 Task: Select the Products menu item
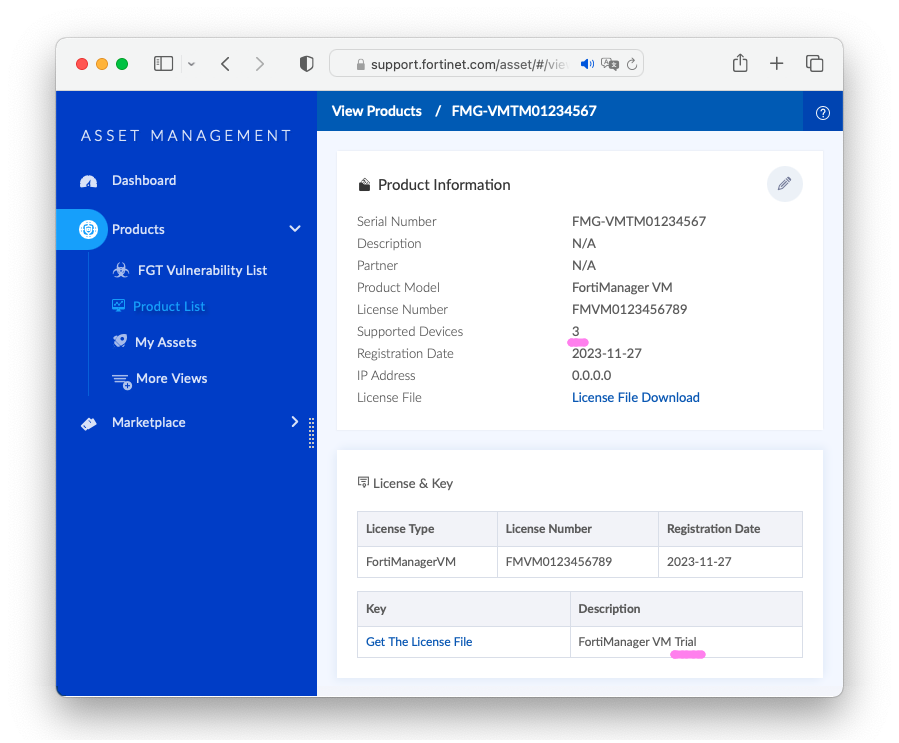138,229
